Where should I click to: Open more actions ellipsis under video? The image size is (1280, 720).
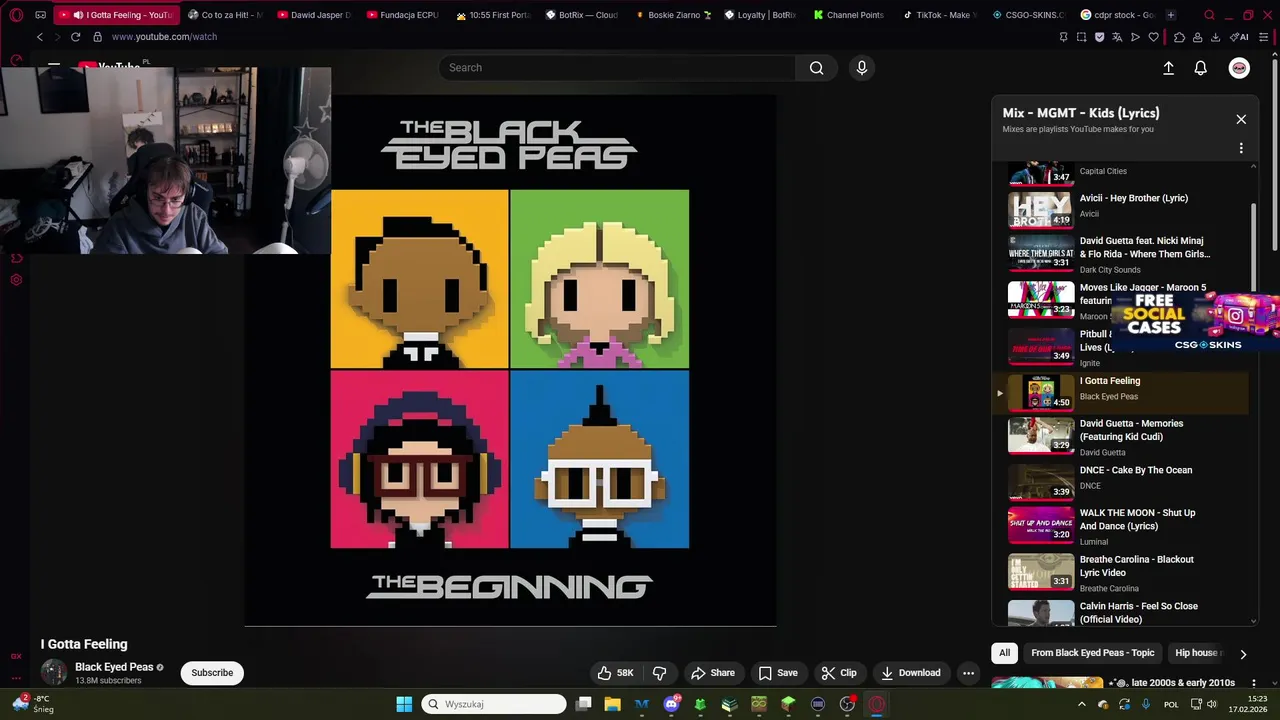(x=968, y=673)
